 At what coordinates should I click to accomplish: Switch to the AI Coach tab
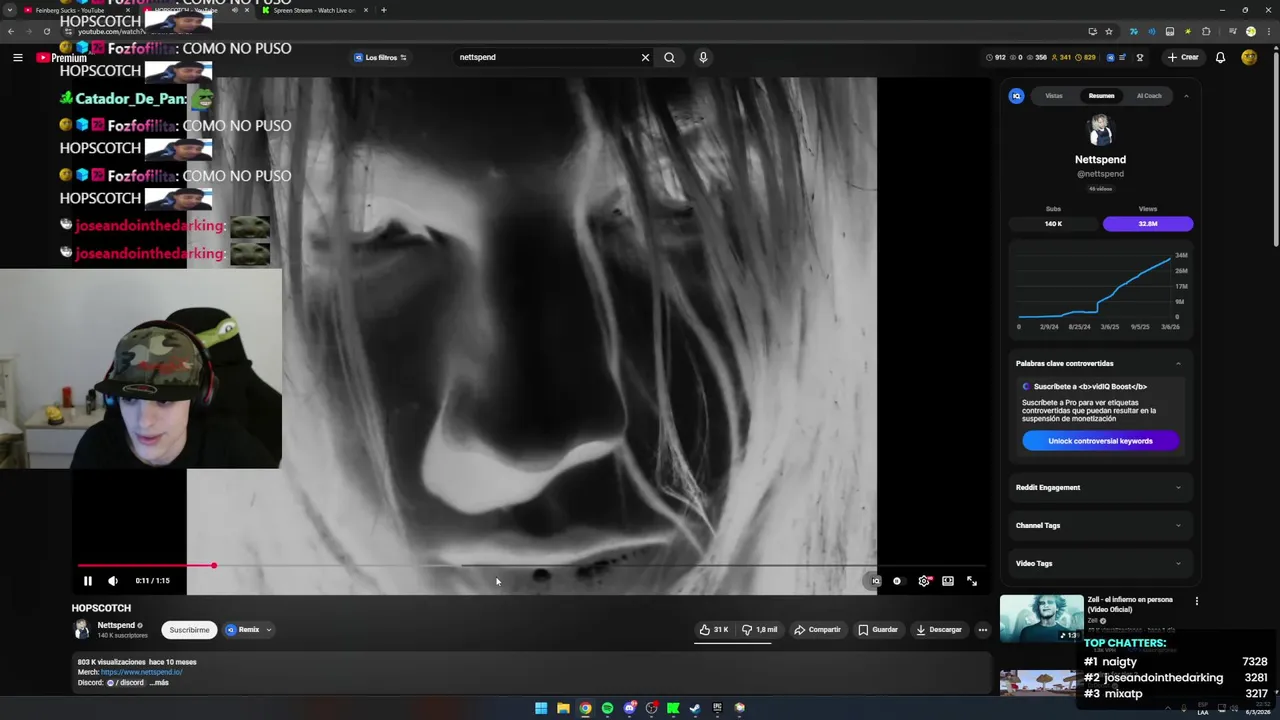click(1149, 96)
